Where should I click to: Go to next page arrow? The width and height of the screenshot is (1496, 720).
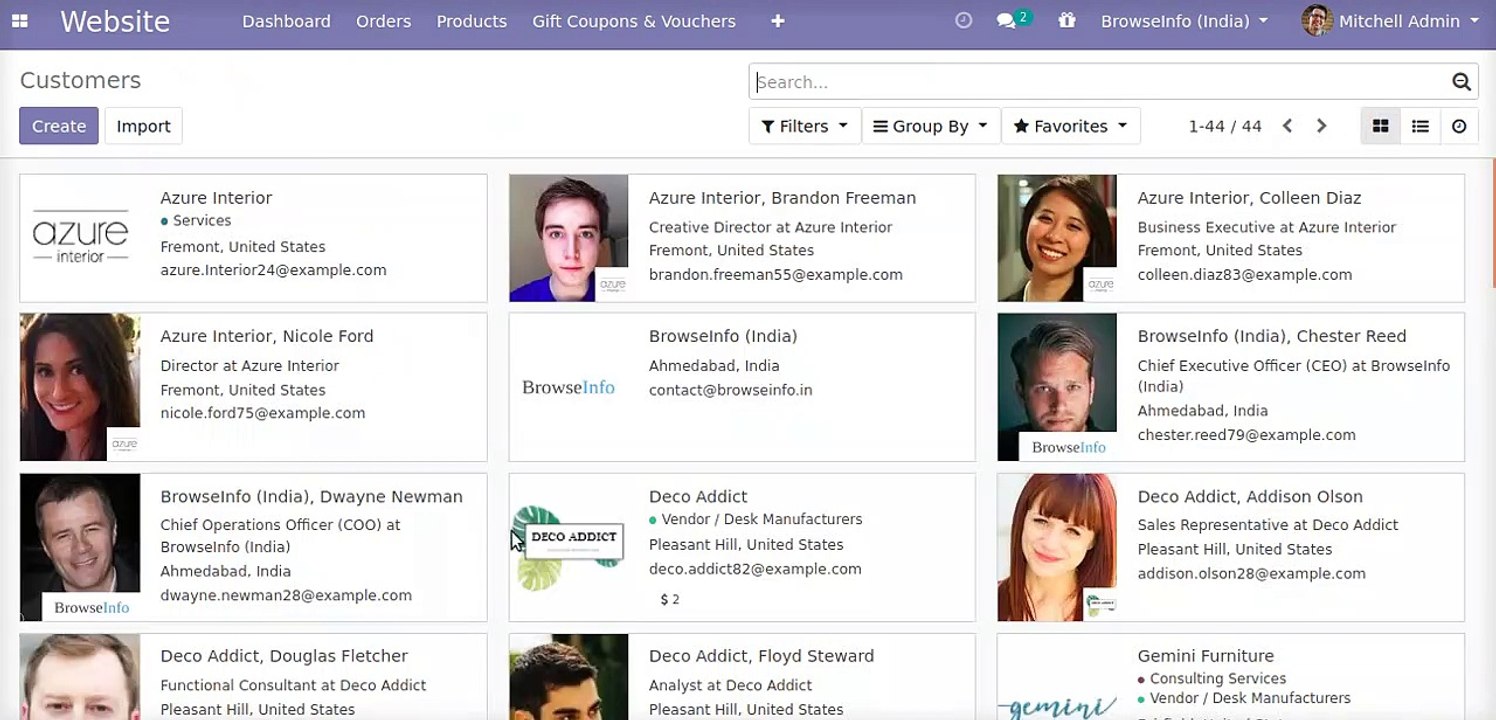coord(1321,126)
